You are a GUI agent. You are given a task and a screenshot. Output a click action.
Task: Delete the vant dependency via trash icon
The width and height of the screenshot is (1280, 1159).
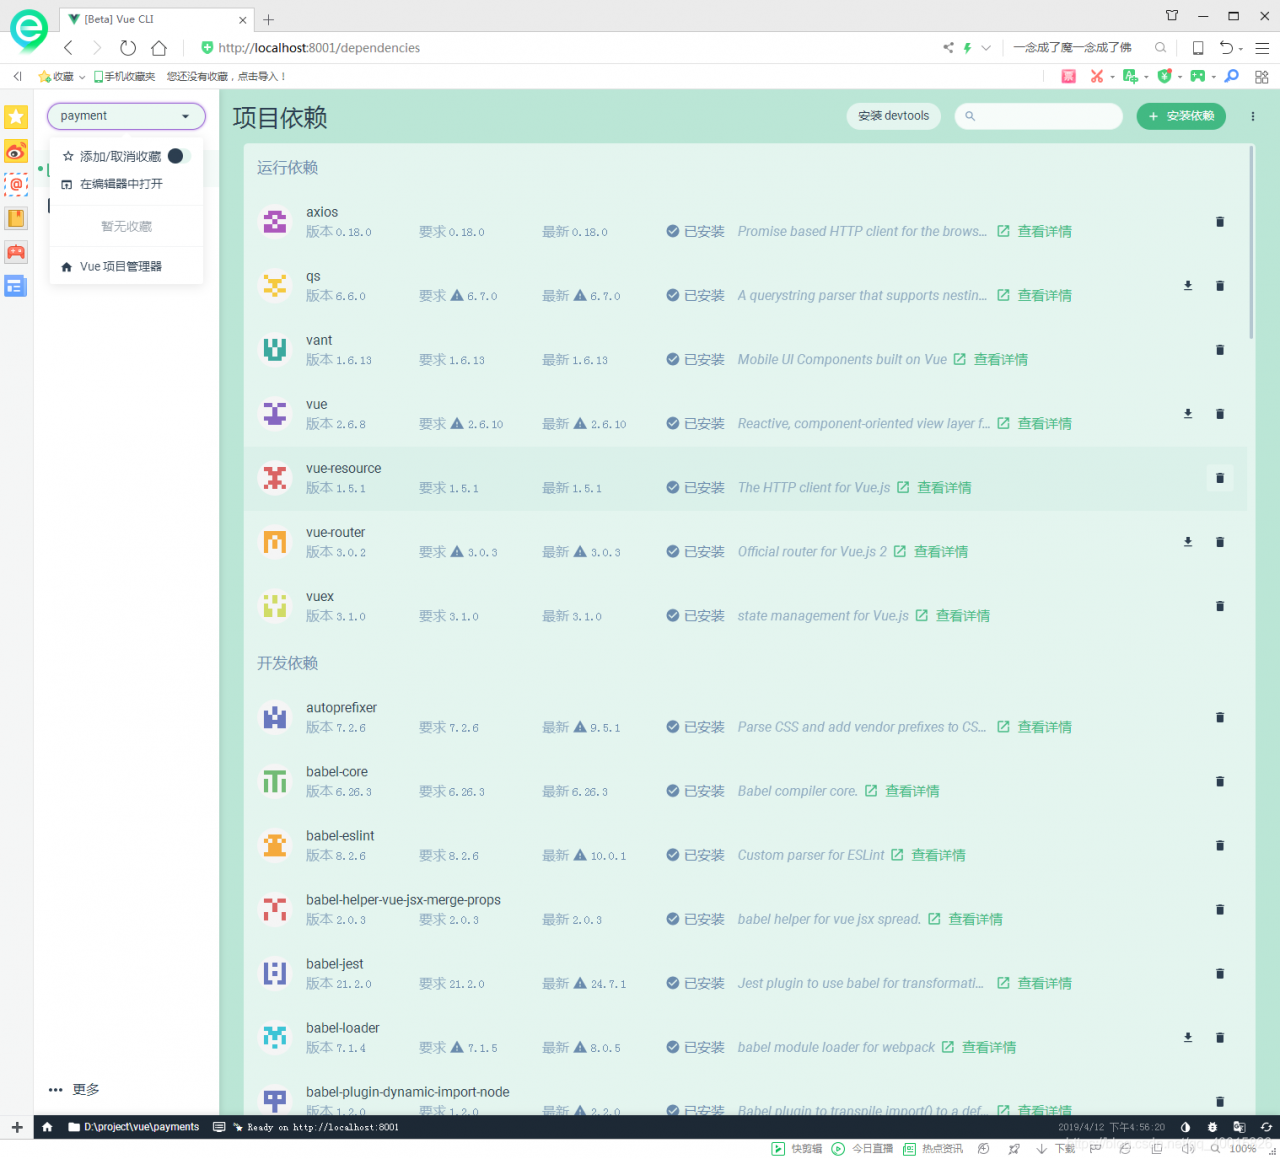1220,350
